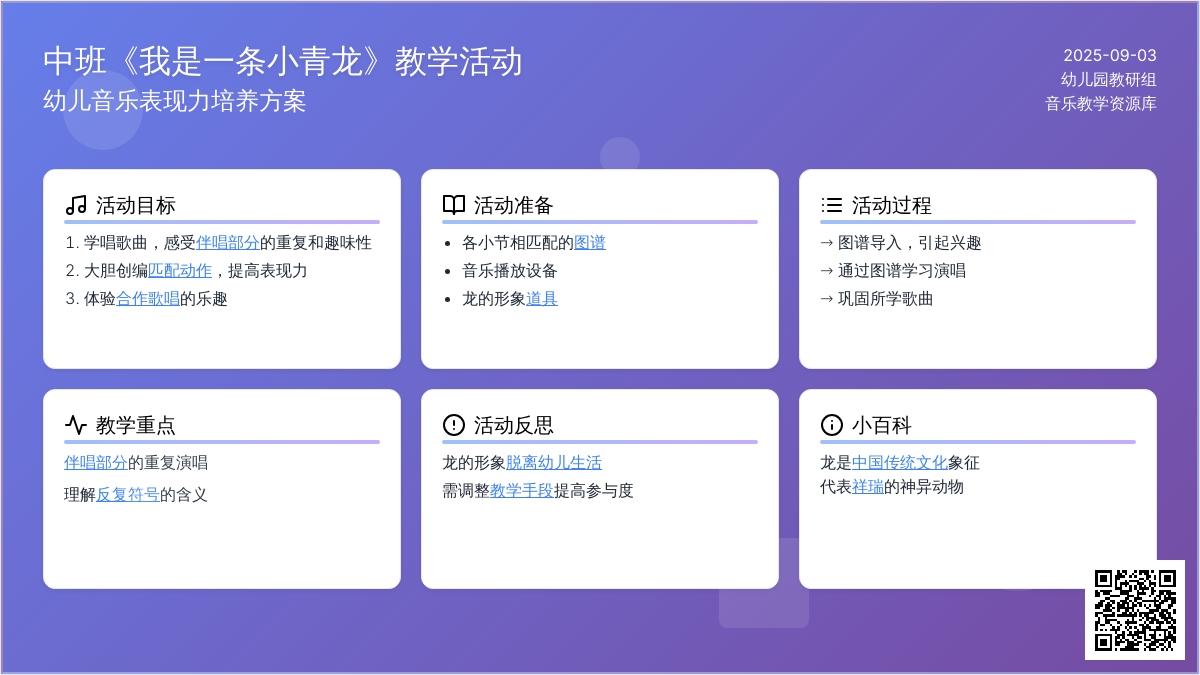The height and width of the screenshot is (675, 1200).
Task: Click the subtitle 幼儿音乐表现力培养方案
Action: click(x=175, y=101)
